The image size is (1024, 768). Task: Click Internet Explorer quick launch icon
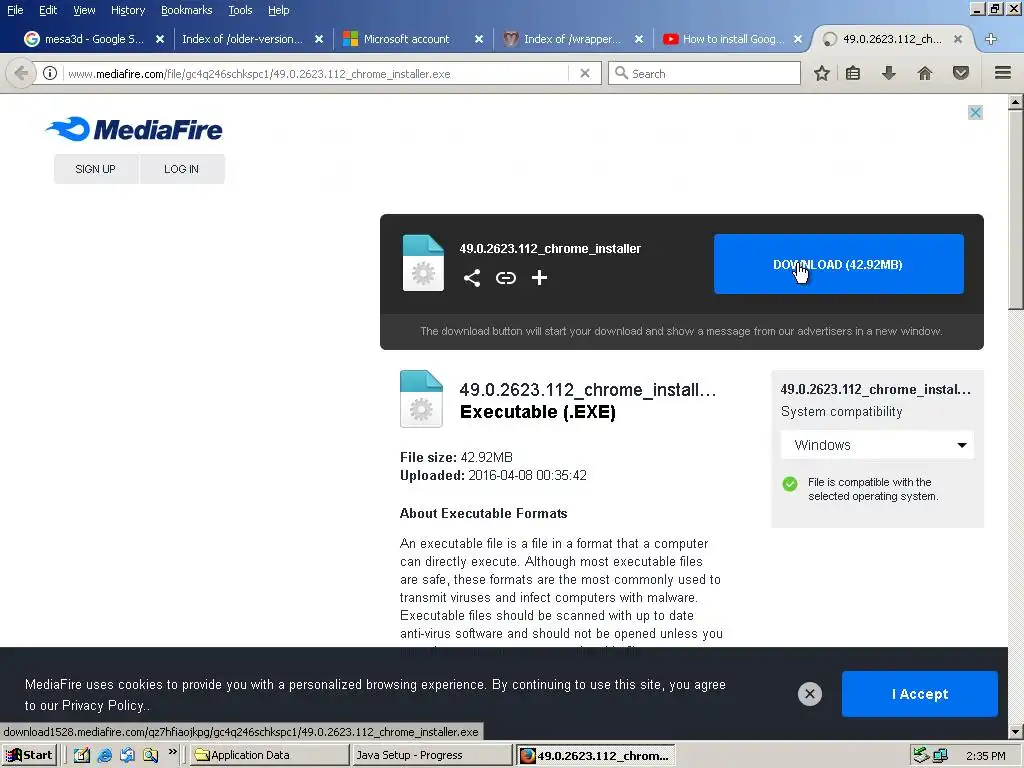104,755
